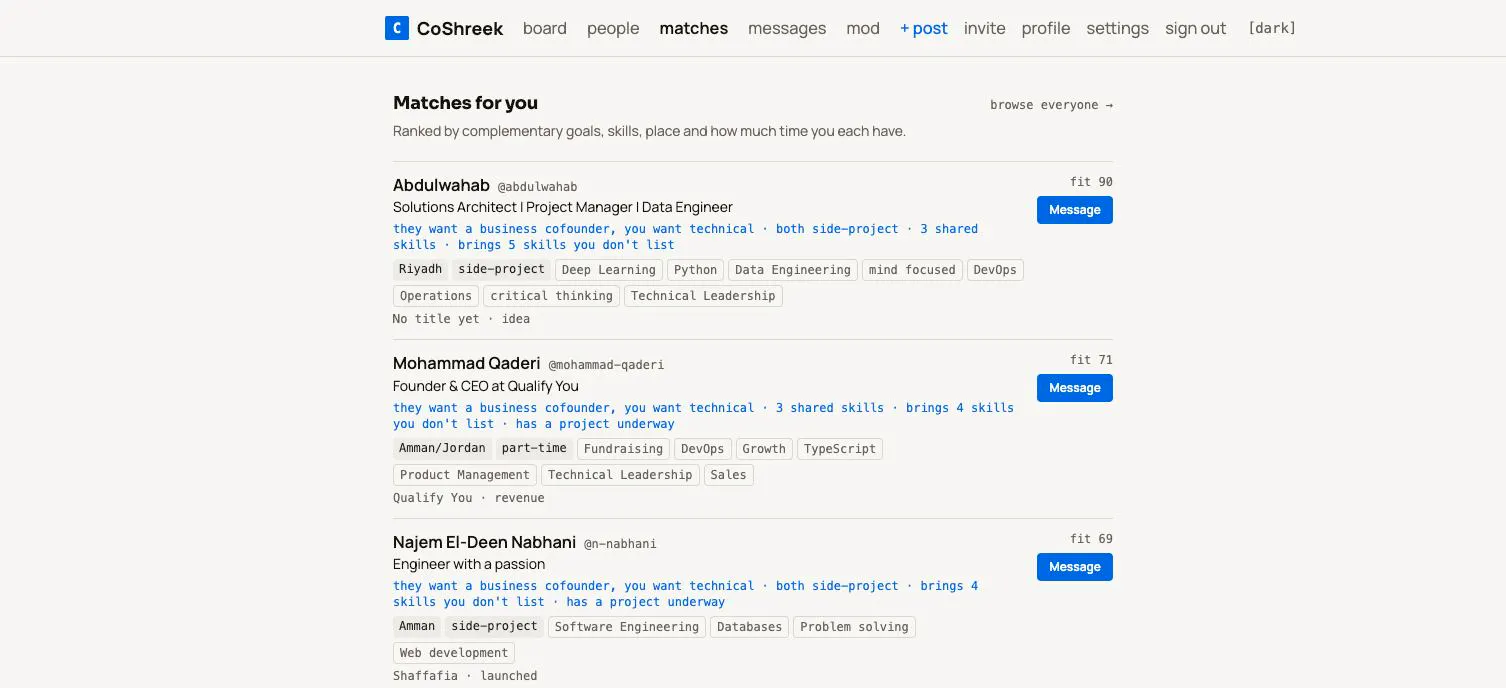Click the Web development tag

coord(454,653)
